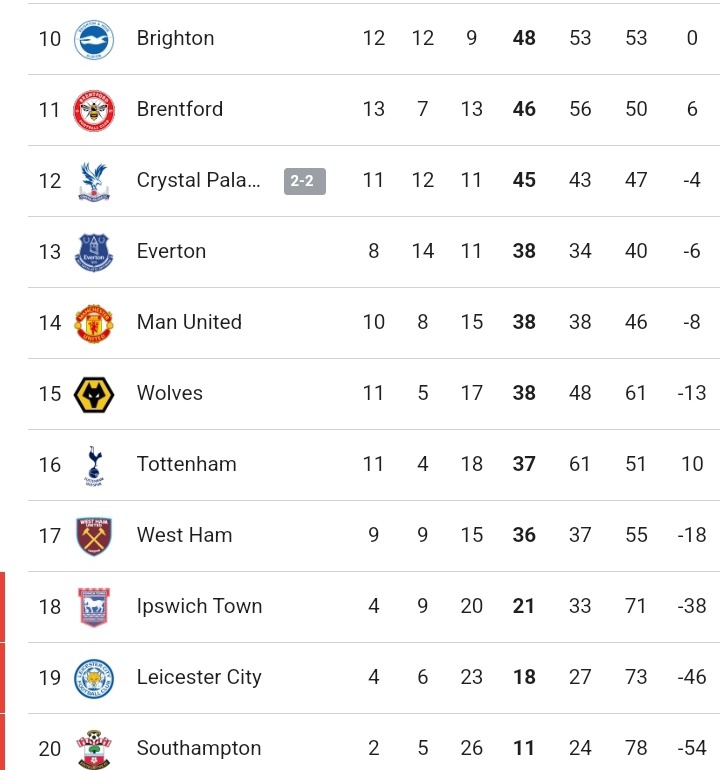Select the Crystal Palace team name
This screenshot has width=720, height=770.
click(x=198, y=180)
